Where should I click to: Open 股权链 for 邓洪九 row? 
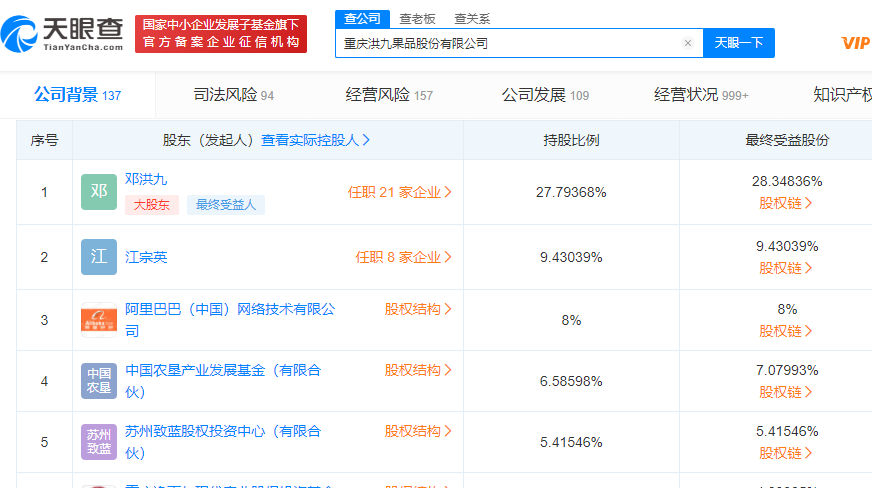click(x=785, y=203)
